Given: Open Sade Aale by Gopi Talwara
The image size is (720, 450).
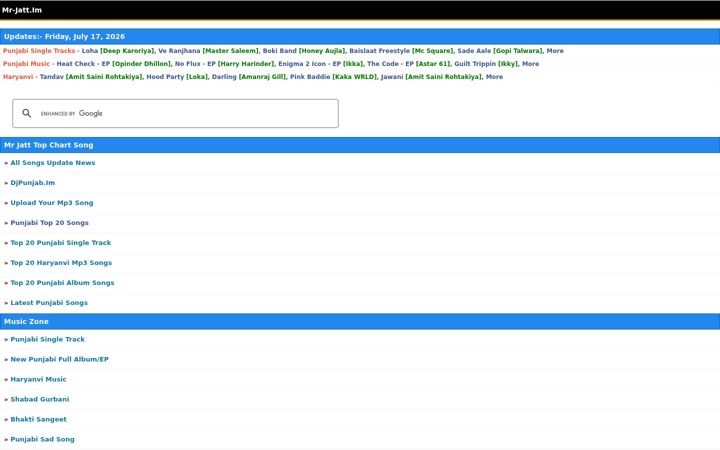Looking at the screenshot, I should 500,51.
